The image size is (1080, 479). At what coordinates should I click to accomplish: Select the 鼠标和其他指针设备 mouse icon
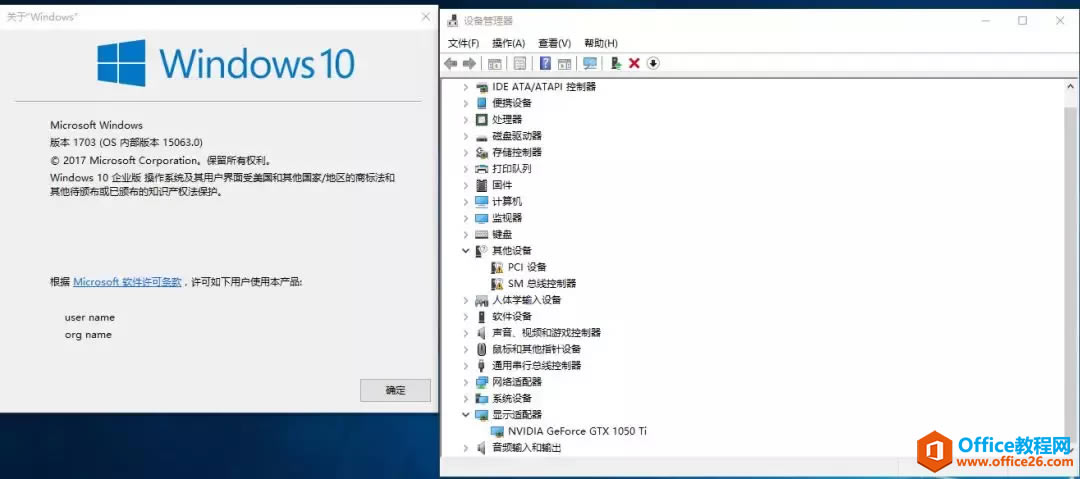tap(481, 349)
